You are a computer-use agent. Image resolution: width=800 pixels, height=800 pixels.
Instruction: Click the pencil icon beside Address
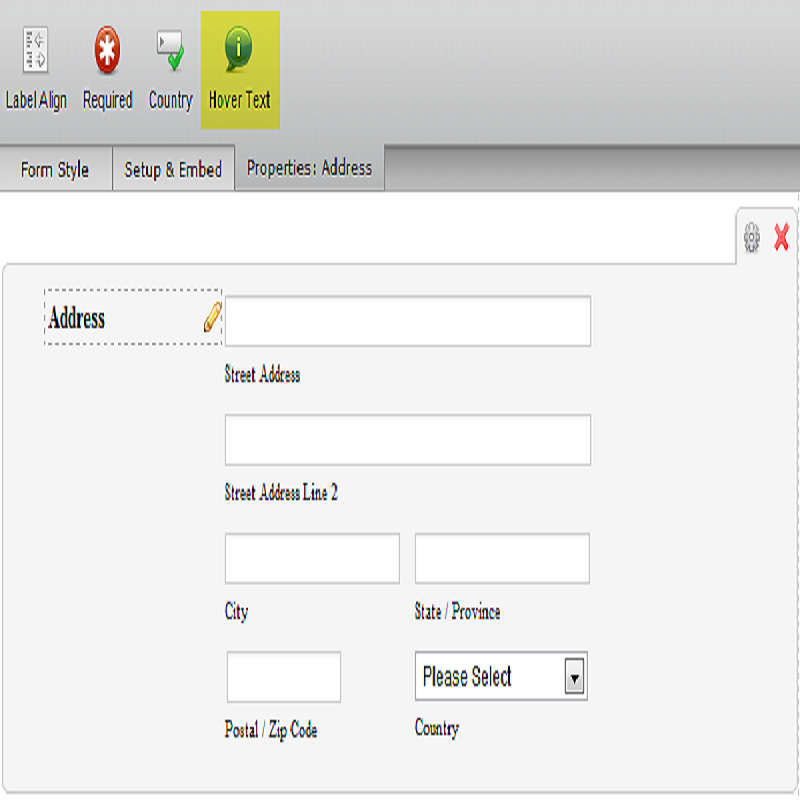[212, 318]
